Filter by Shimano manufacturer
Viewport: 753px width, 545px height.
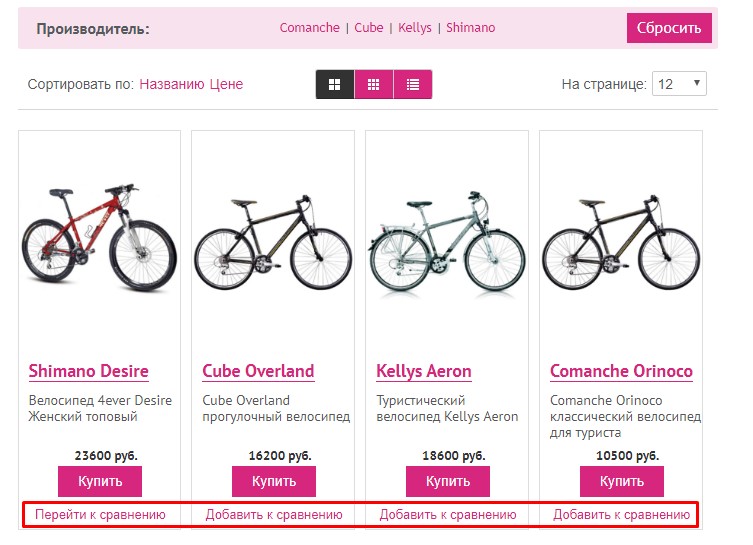pyautogui.click(x=470, y=28)
